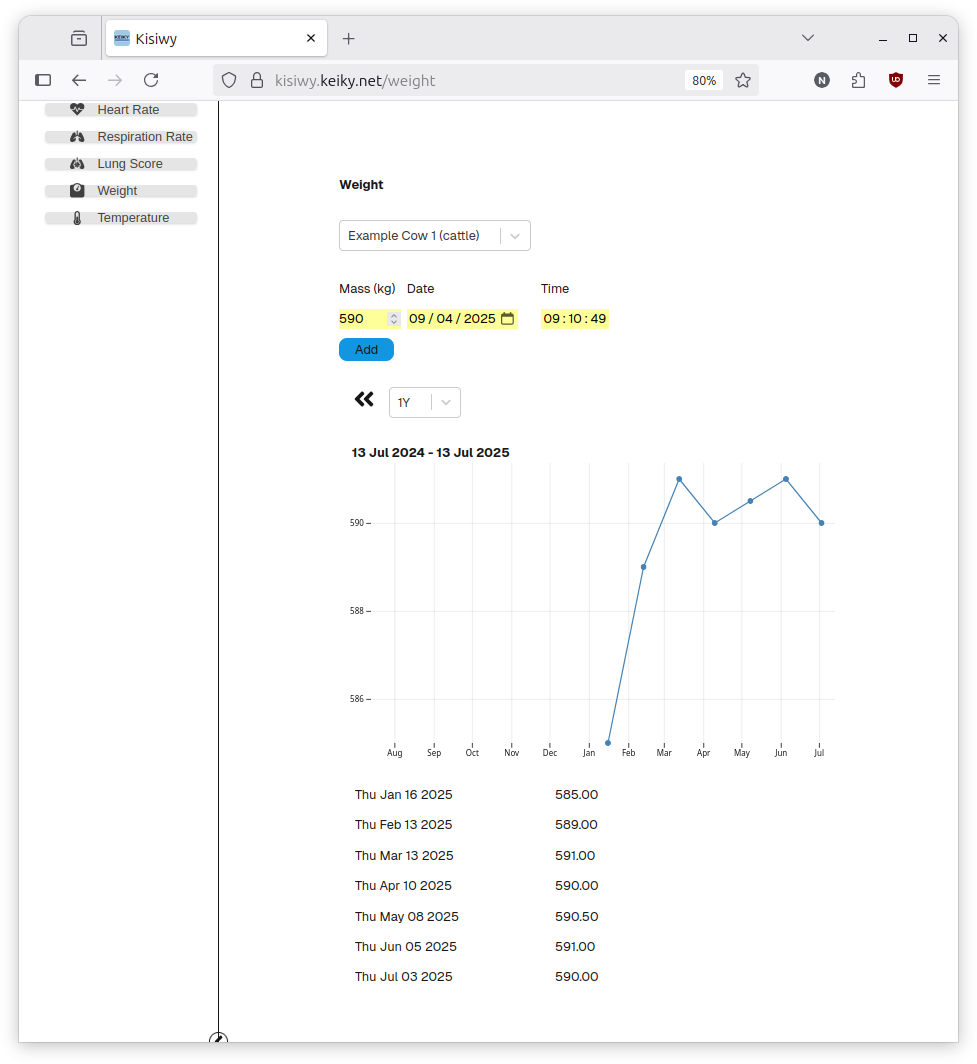
Task: Open the browser extensions puzzle icon
Action: point(858,80)
